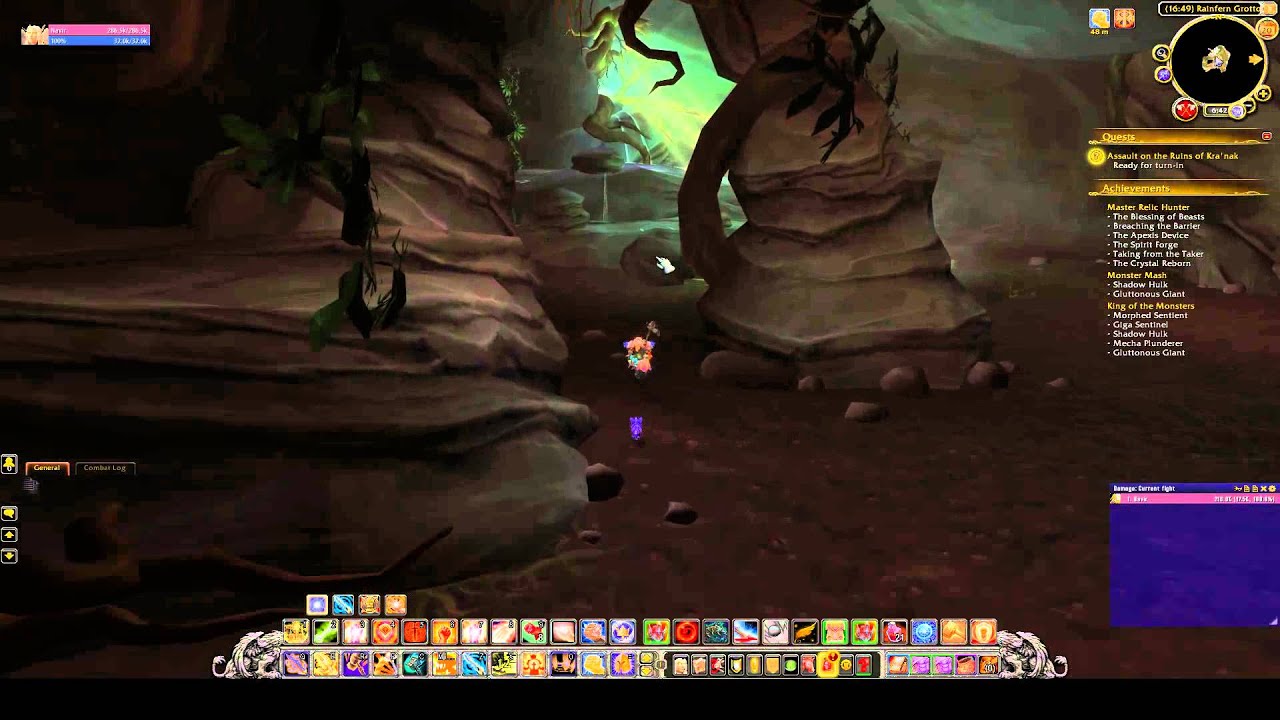The height and width of the screenshot is (720, 1280).
Task: Open the first purple bag slot
Action: 920,664
